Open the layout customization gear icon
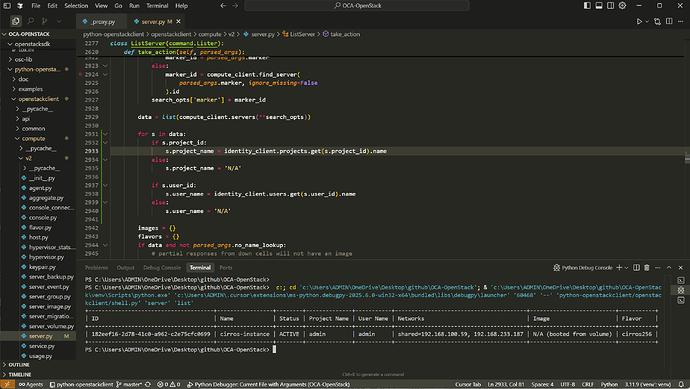The width and height of the screenshot is (690, 389). tap(622, 6)
